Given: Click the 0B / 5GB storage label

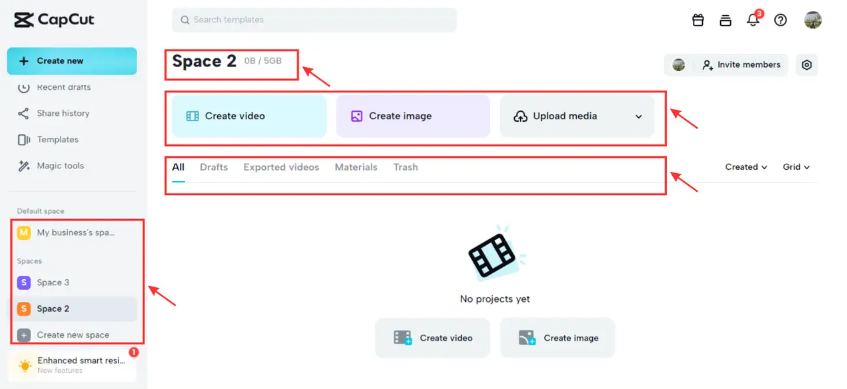Looking at the screenshot, I should (x=263, y=61).
